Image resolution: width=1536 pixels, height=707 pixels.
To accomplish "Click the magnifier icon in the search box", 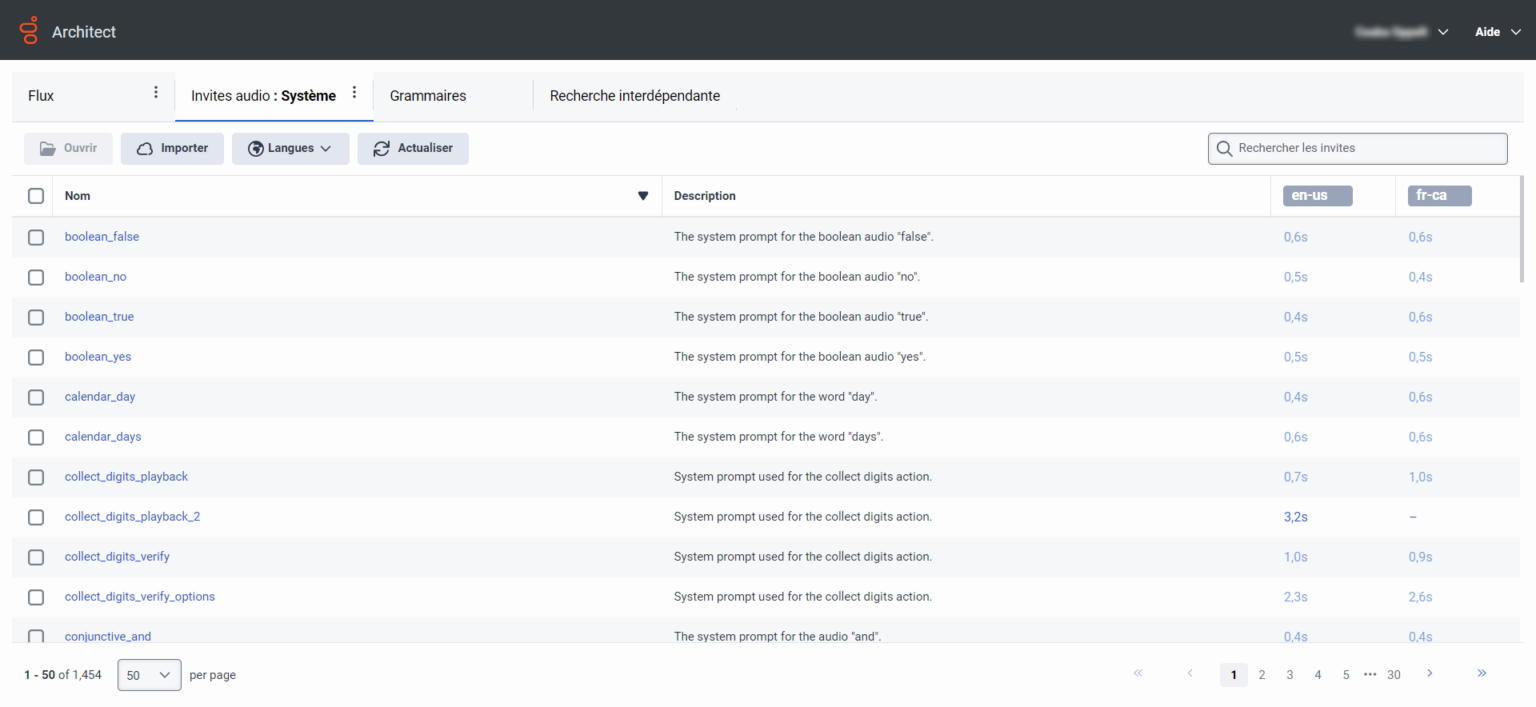I will tap(1224, 148).
